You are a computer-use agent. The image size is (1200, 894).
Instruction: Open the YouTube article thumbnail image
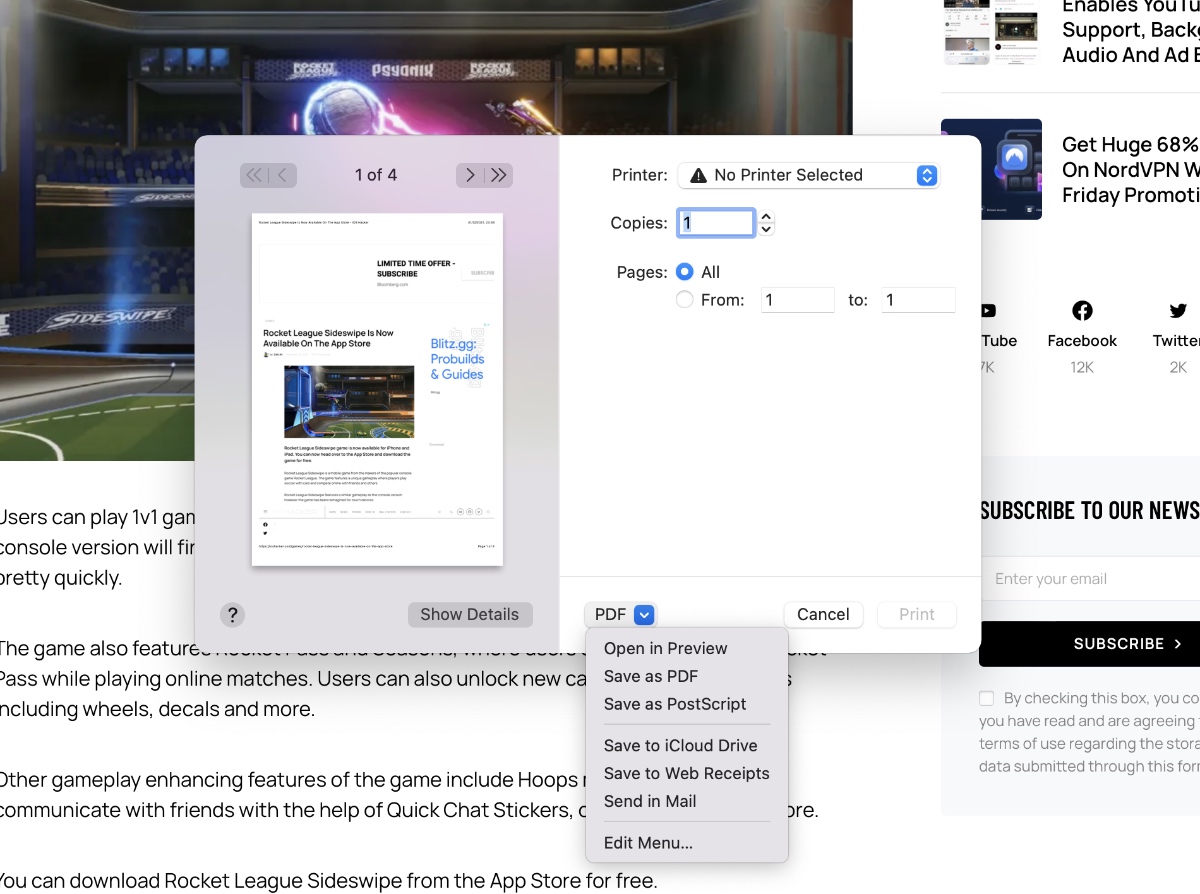point(991,31)
